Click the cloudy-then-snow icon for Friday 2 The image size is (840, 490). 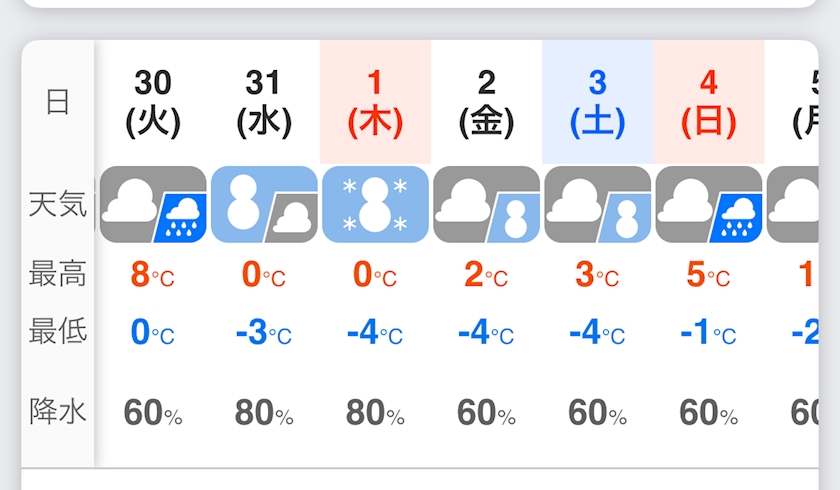[486, 204]
